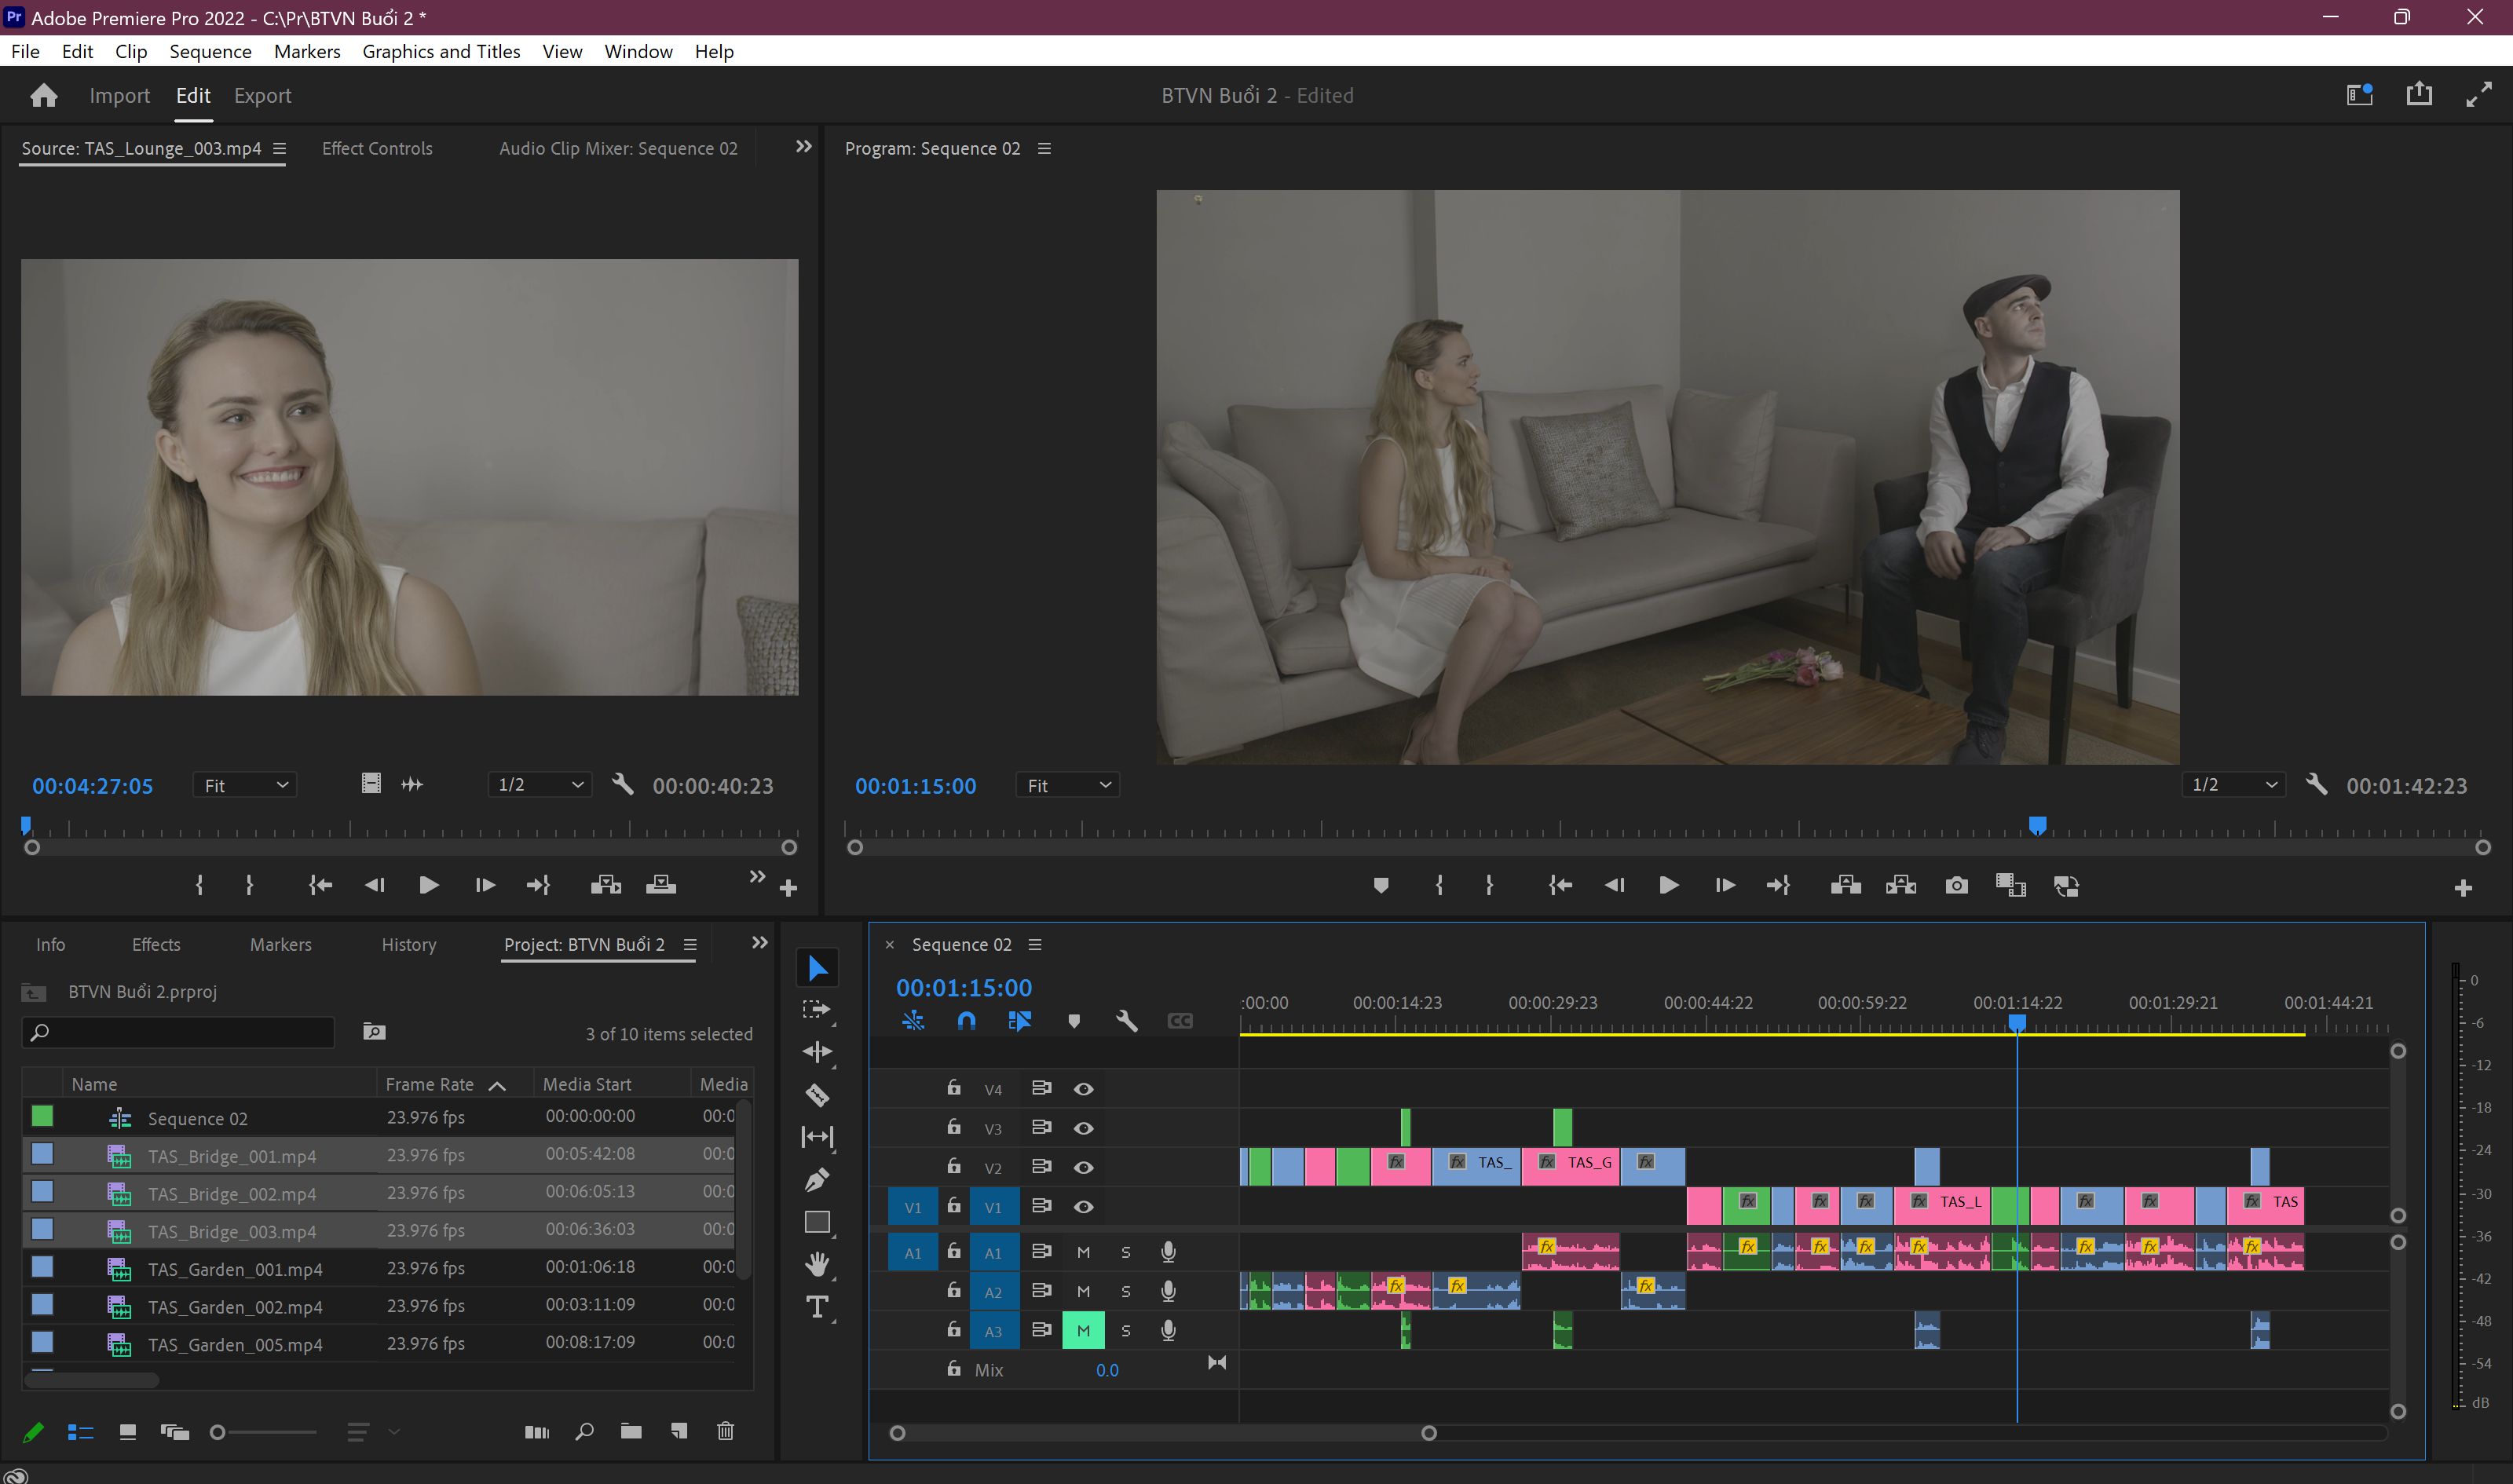This screenshot has width=2513, height=1484.
Task: Select the Rectangle tool
Action: (x=817, y=1222)
